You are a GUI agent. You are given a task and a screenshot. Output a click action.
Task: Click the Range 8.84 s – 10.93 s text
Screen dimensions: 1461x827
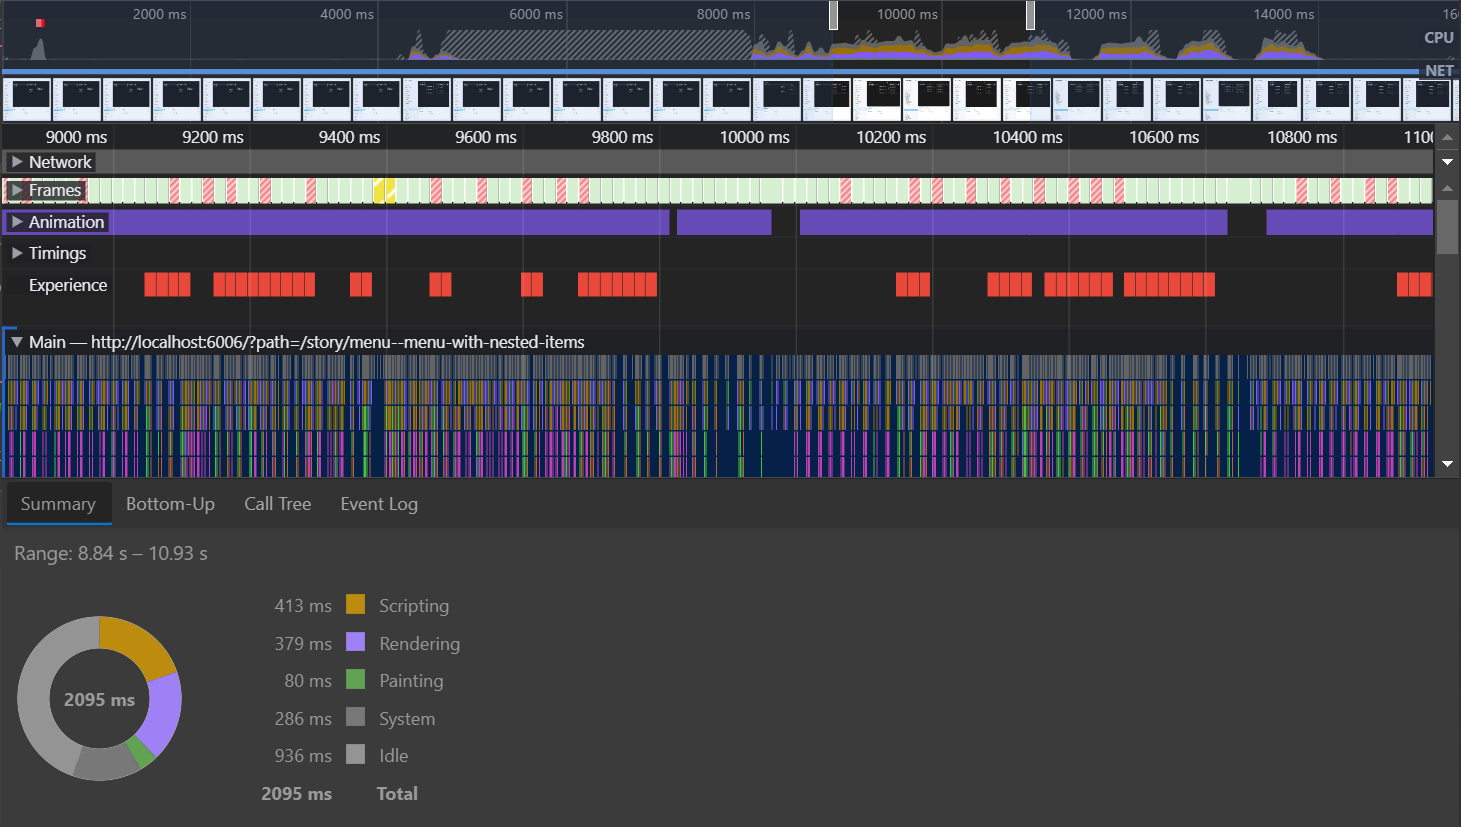click(111, 553)
